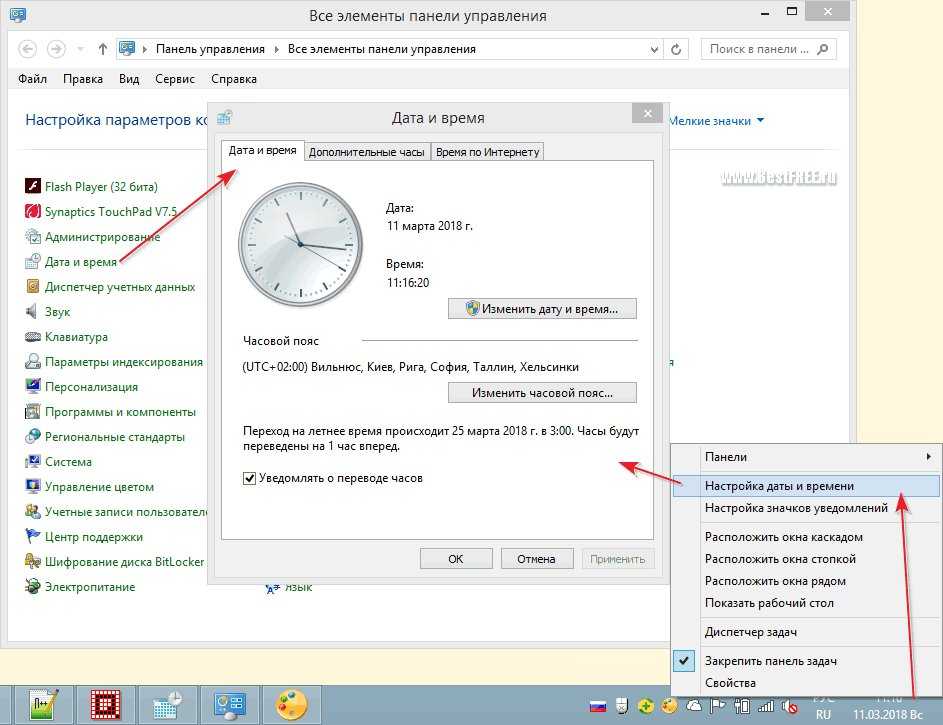This screenshot has width=943, height=725.
Task: Toggle Уведомлять о переводе часов checkbox
Action: 249,479
